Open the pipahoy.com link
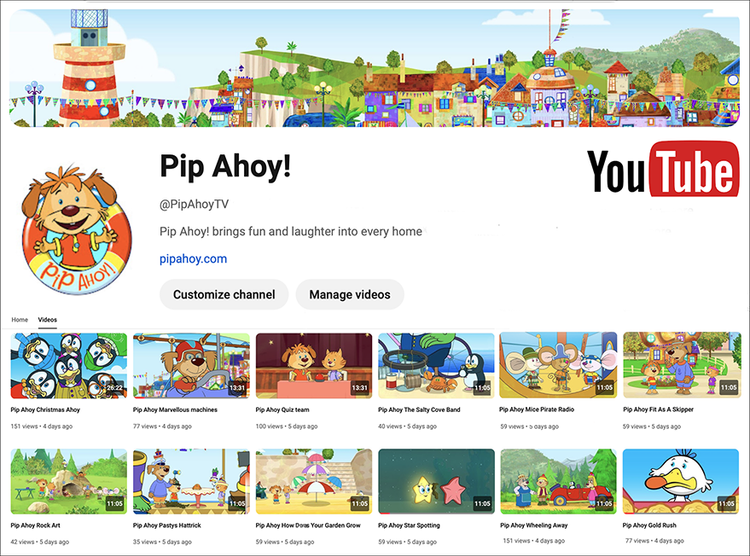750x556 pixels. click(193, 259)
